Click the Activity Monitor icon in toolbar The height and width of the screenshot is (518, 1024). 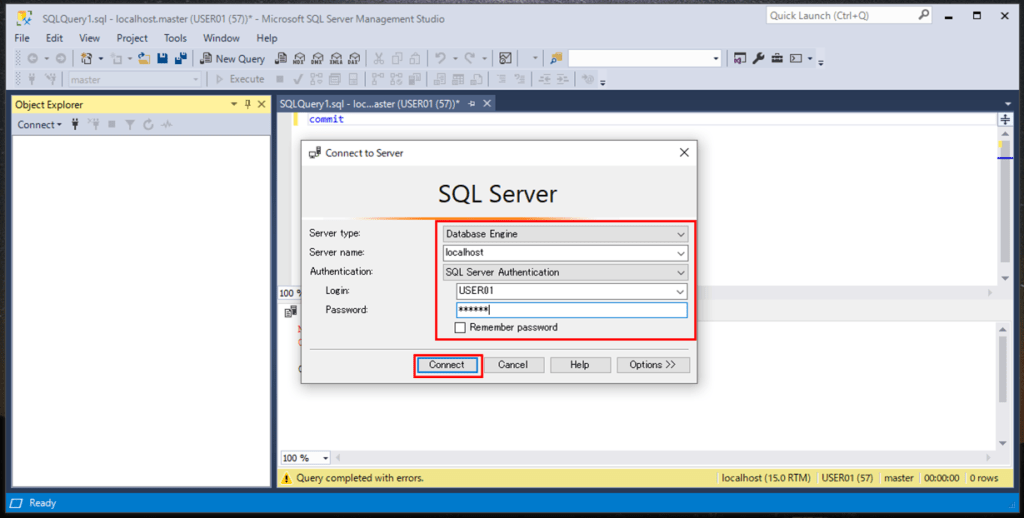(x=505, y=59)
